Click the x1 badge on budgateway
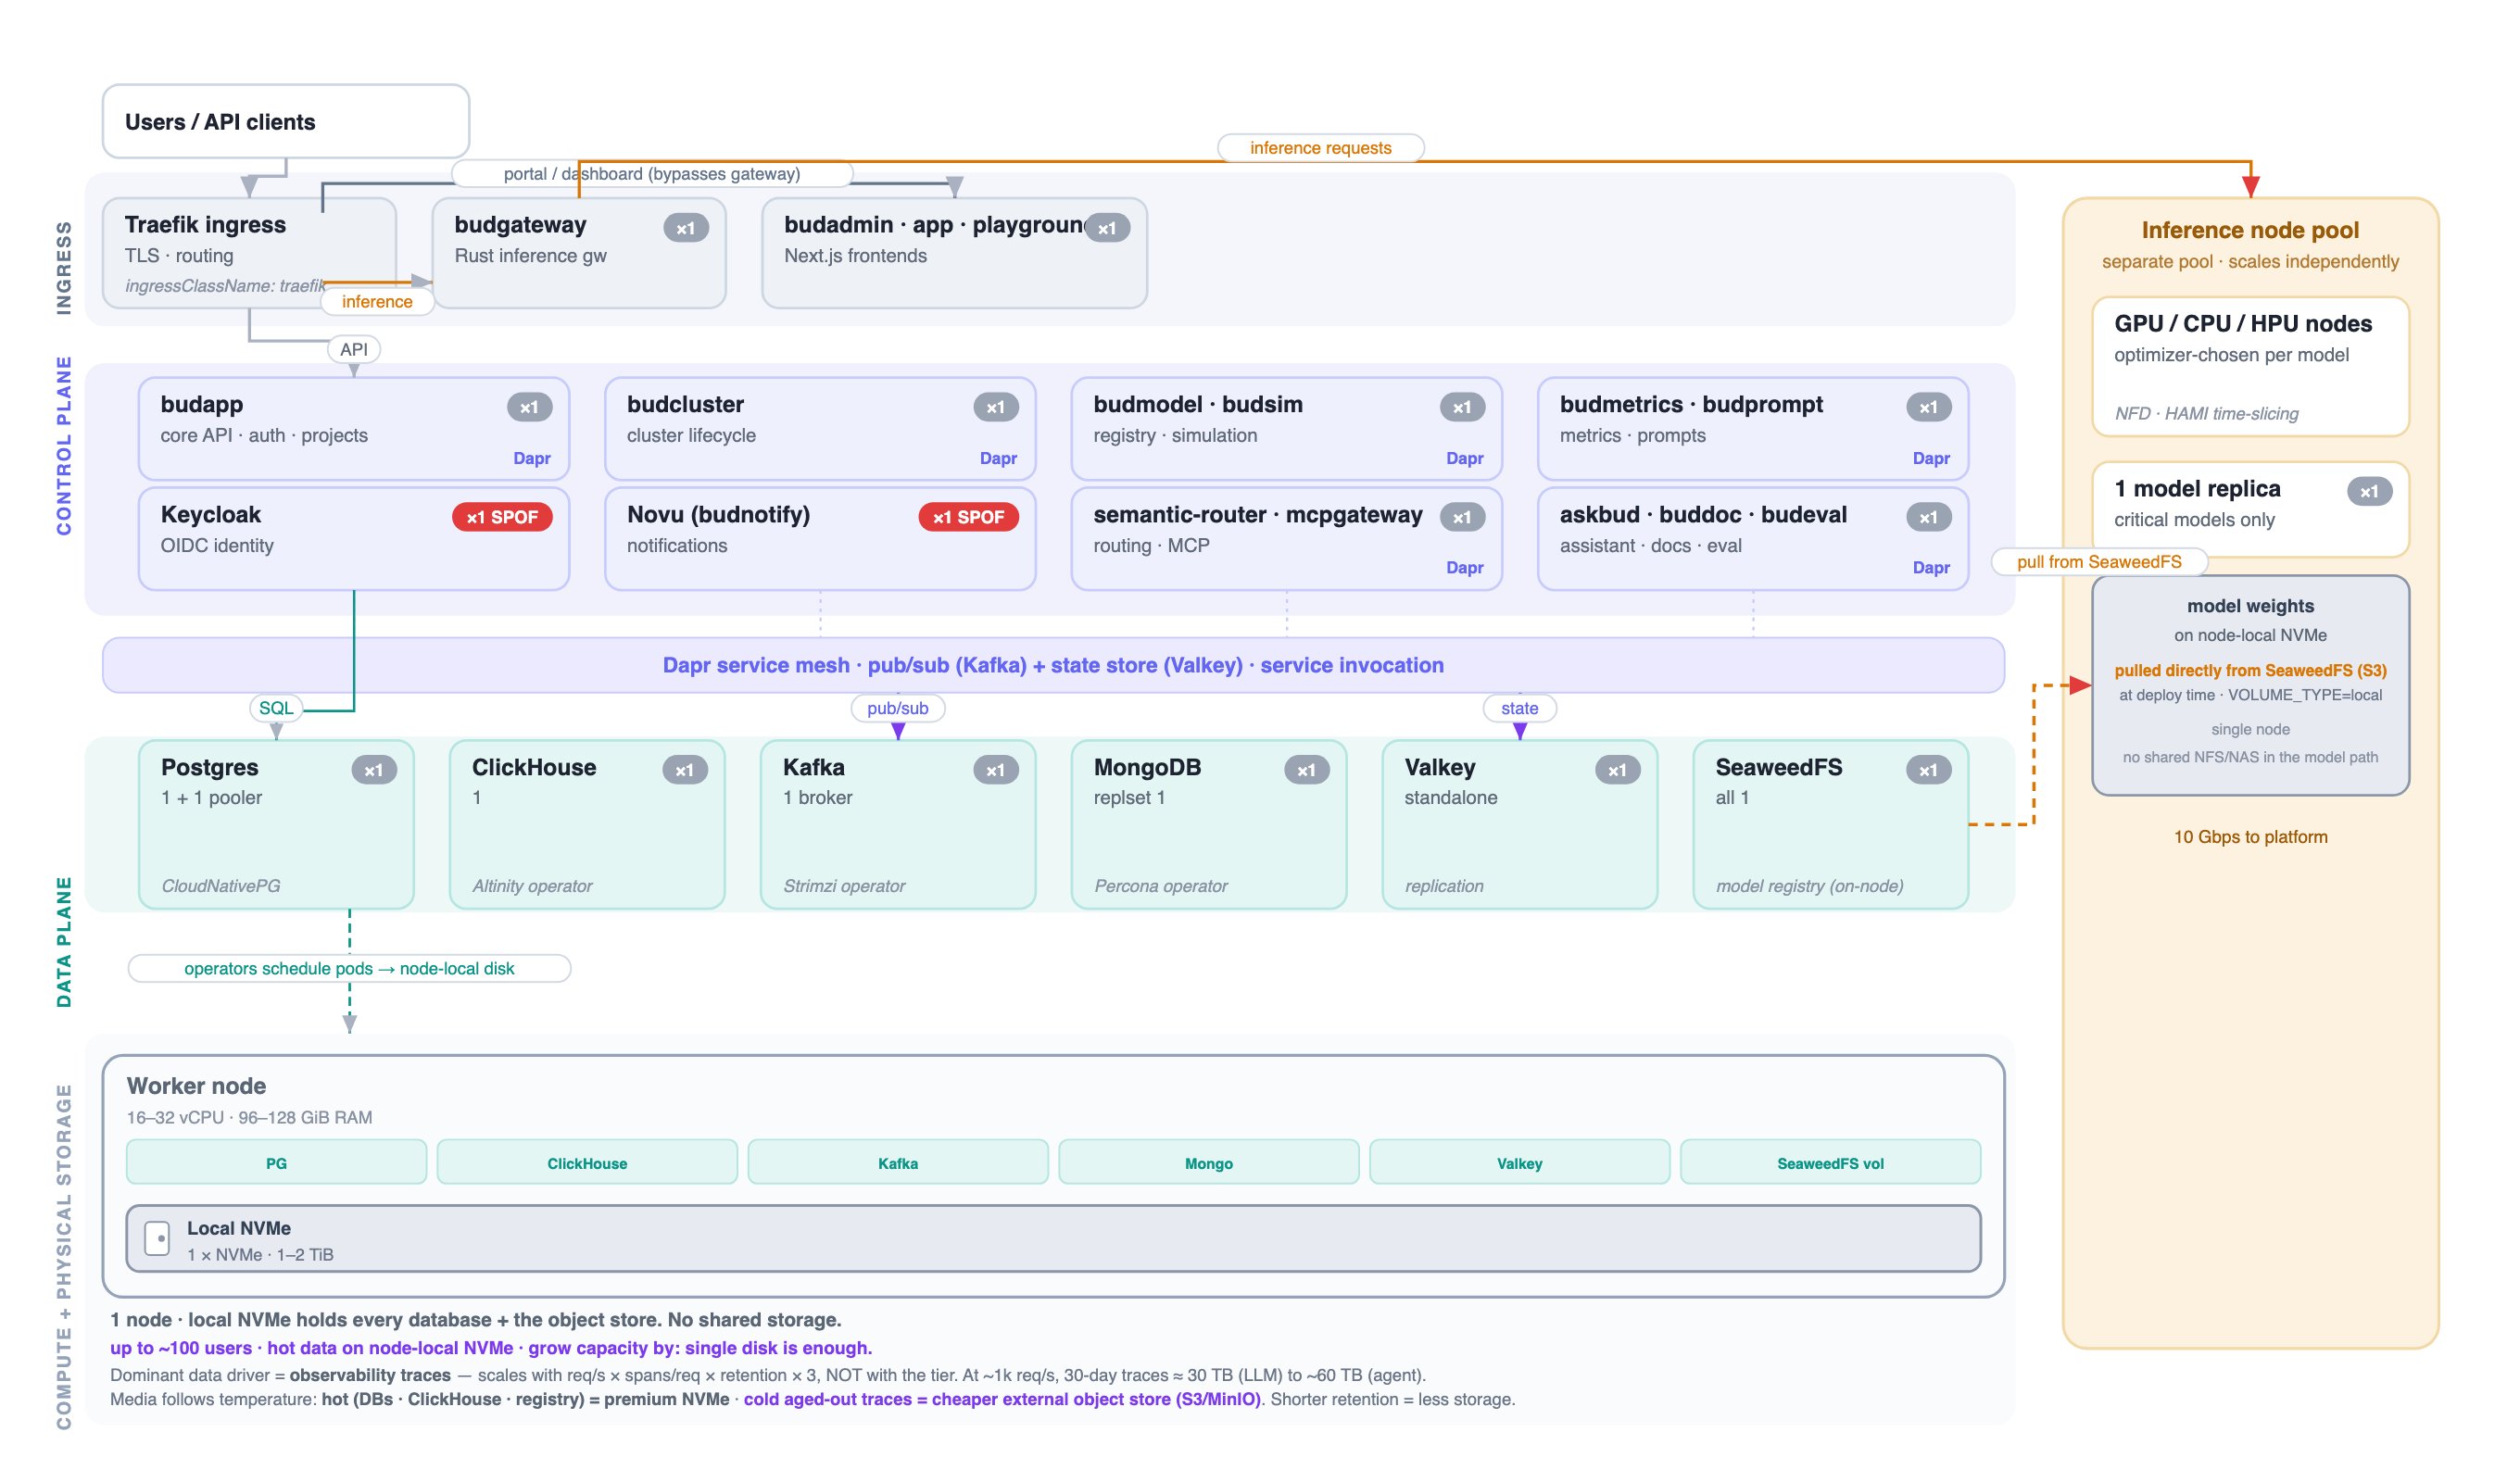Viewport: 2520px width, 1482px height. coord(686,228)
